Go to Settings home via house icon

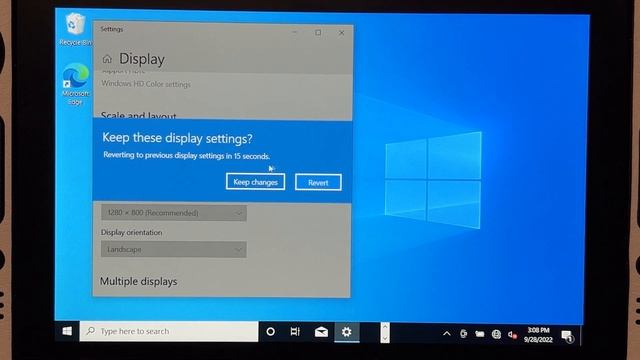107,59
